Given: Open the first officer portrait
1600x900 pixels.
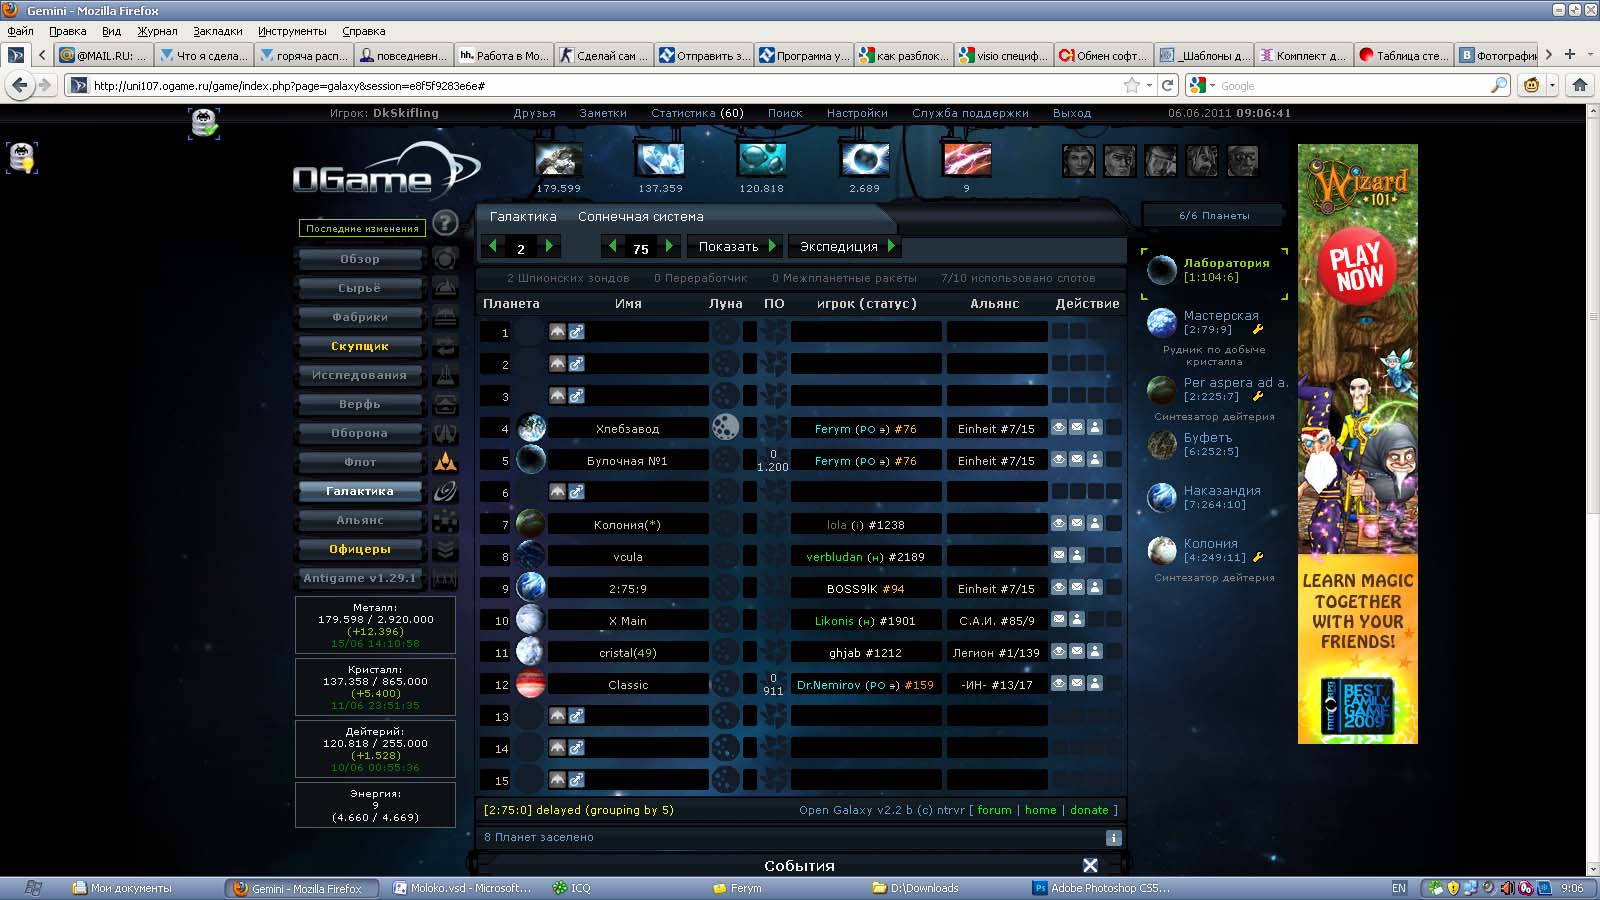Looking at the screenshot, I should click(x=1078, y=161).
